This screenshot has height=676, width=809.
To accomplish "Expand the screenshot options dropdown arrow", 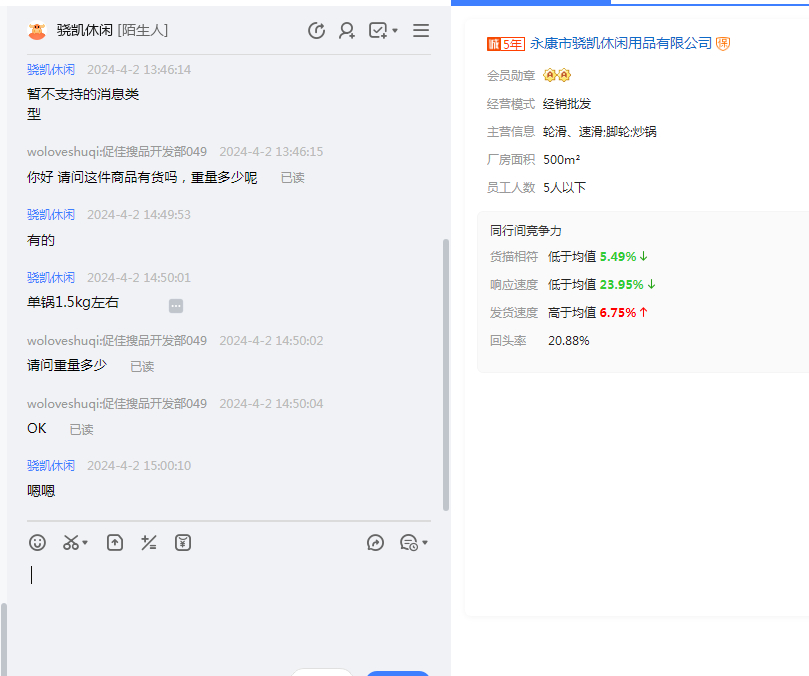I will click(86, 544).
